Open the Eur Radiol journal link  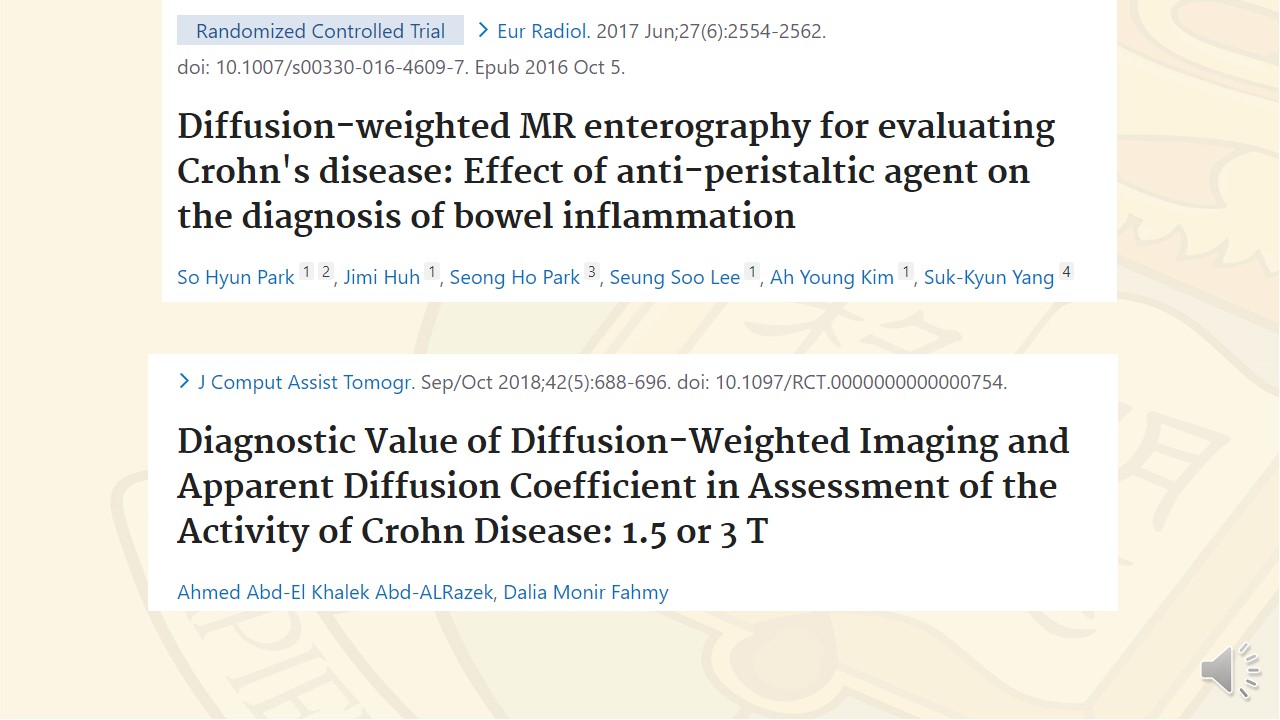[542, 31]
